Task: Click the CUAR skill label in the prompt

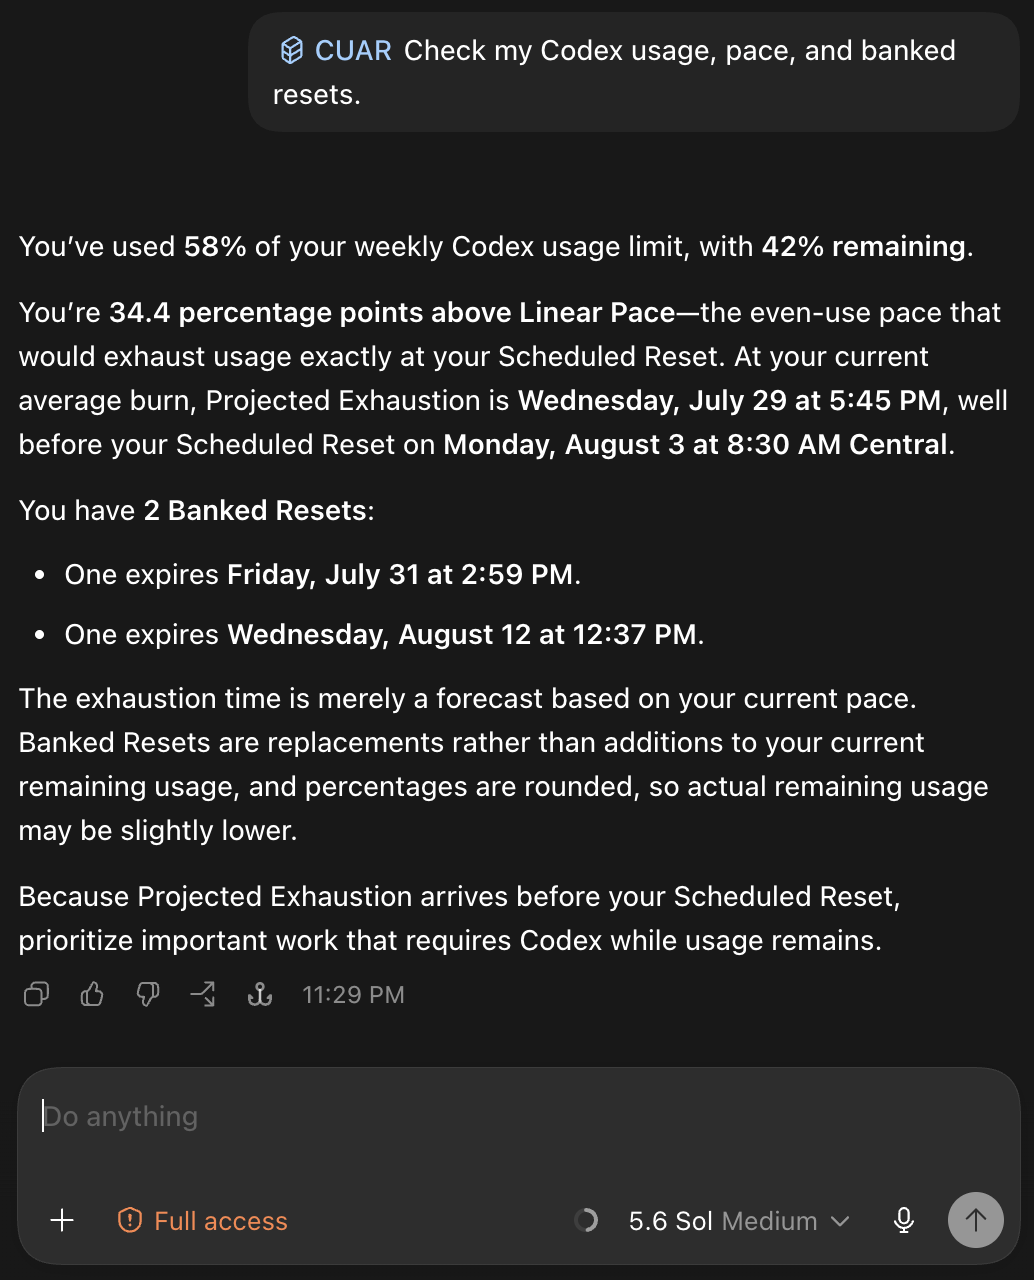Action: (x=353, y=50)
